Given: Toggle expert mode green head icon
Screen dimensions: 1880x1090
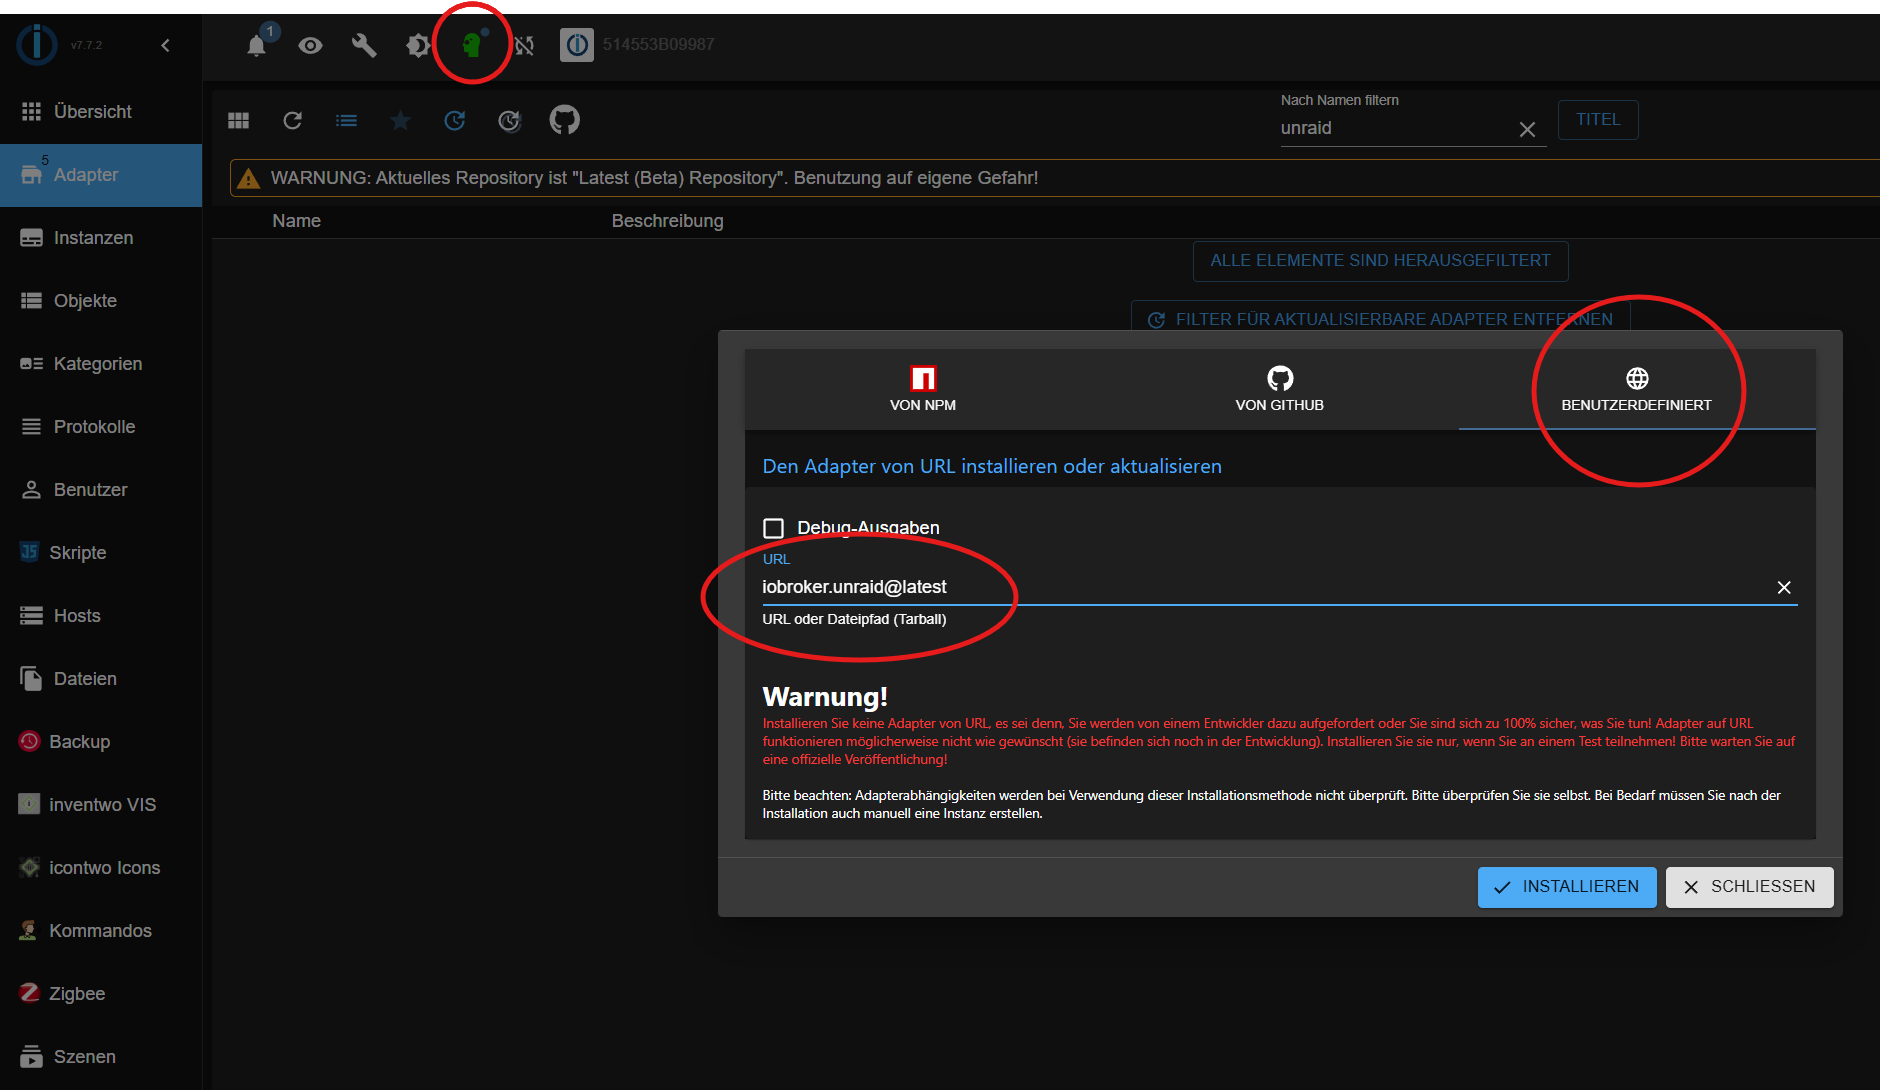Looking at the screenshot, I should [x=472, y=45].
